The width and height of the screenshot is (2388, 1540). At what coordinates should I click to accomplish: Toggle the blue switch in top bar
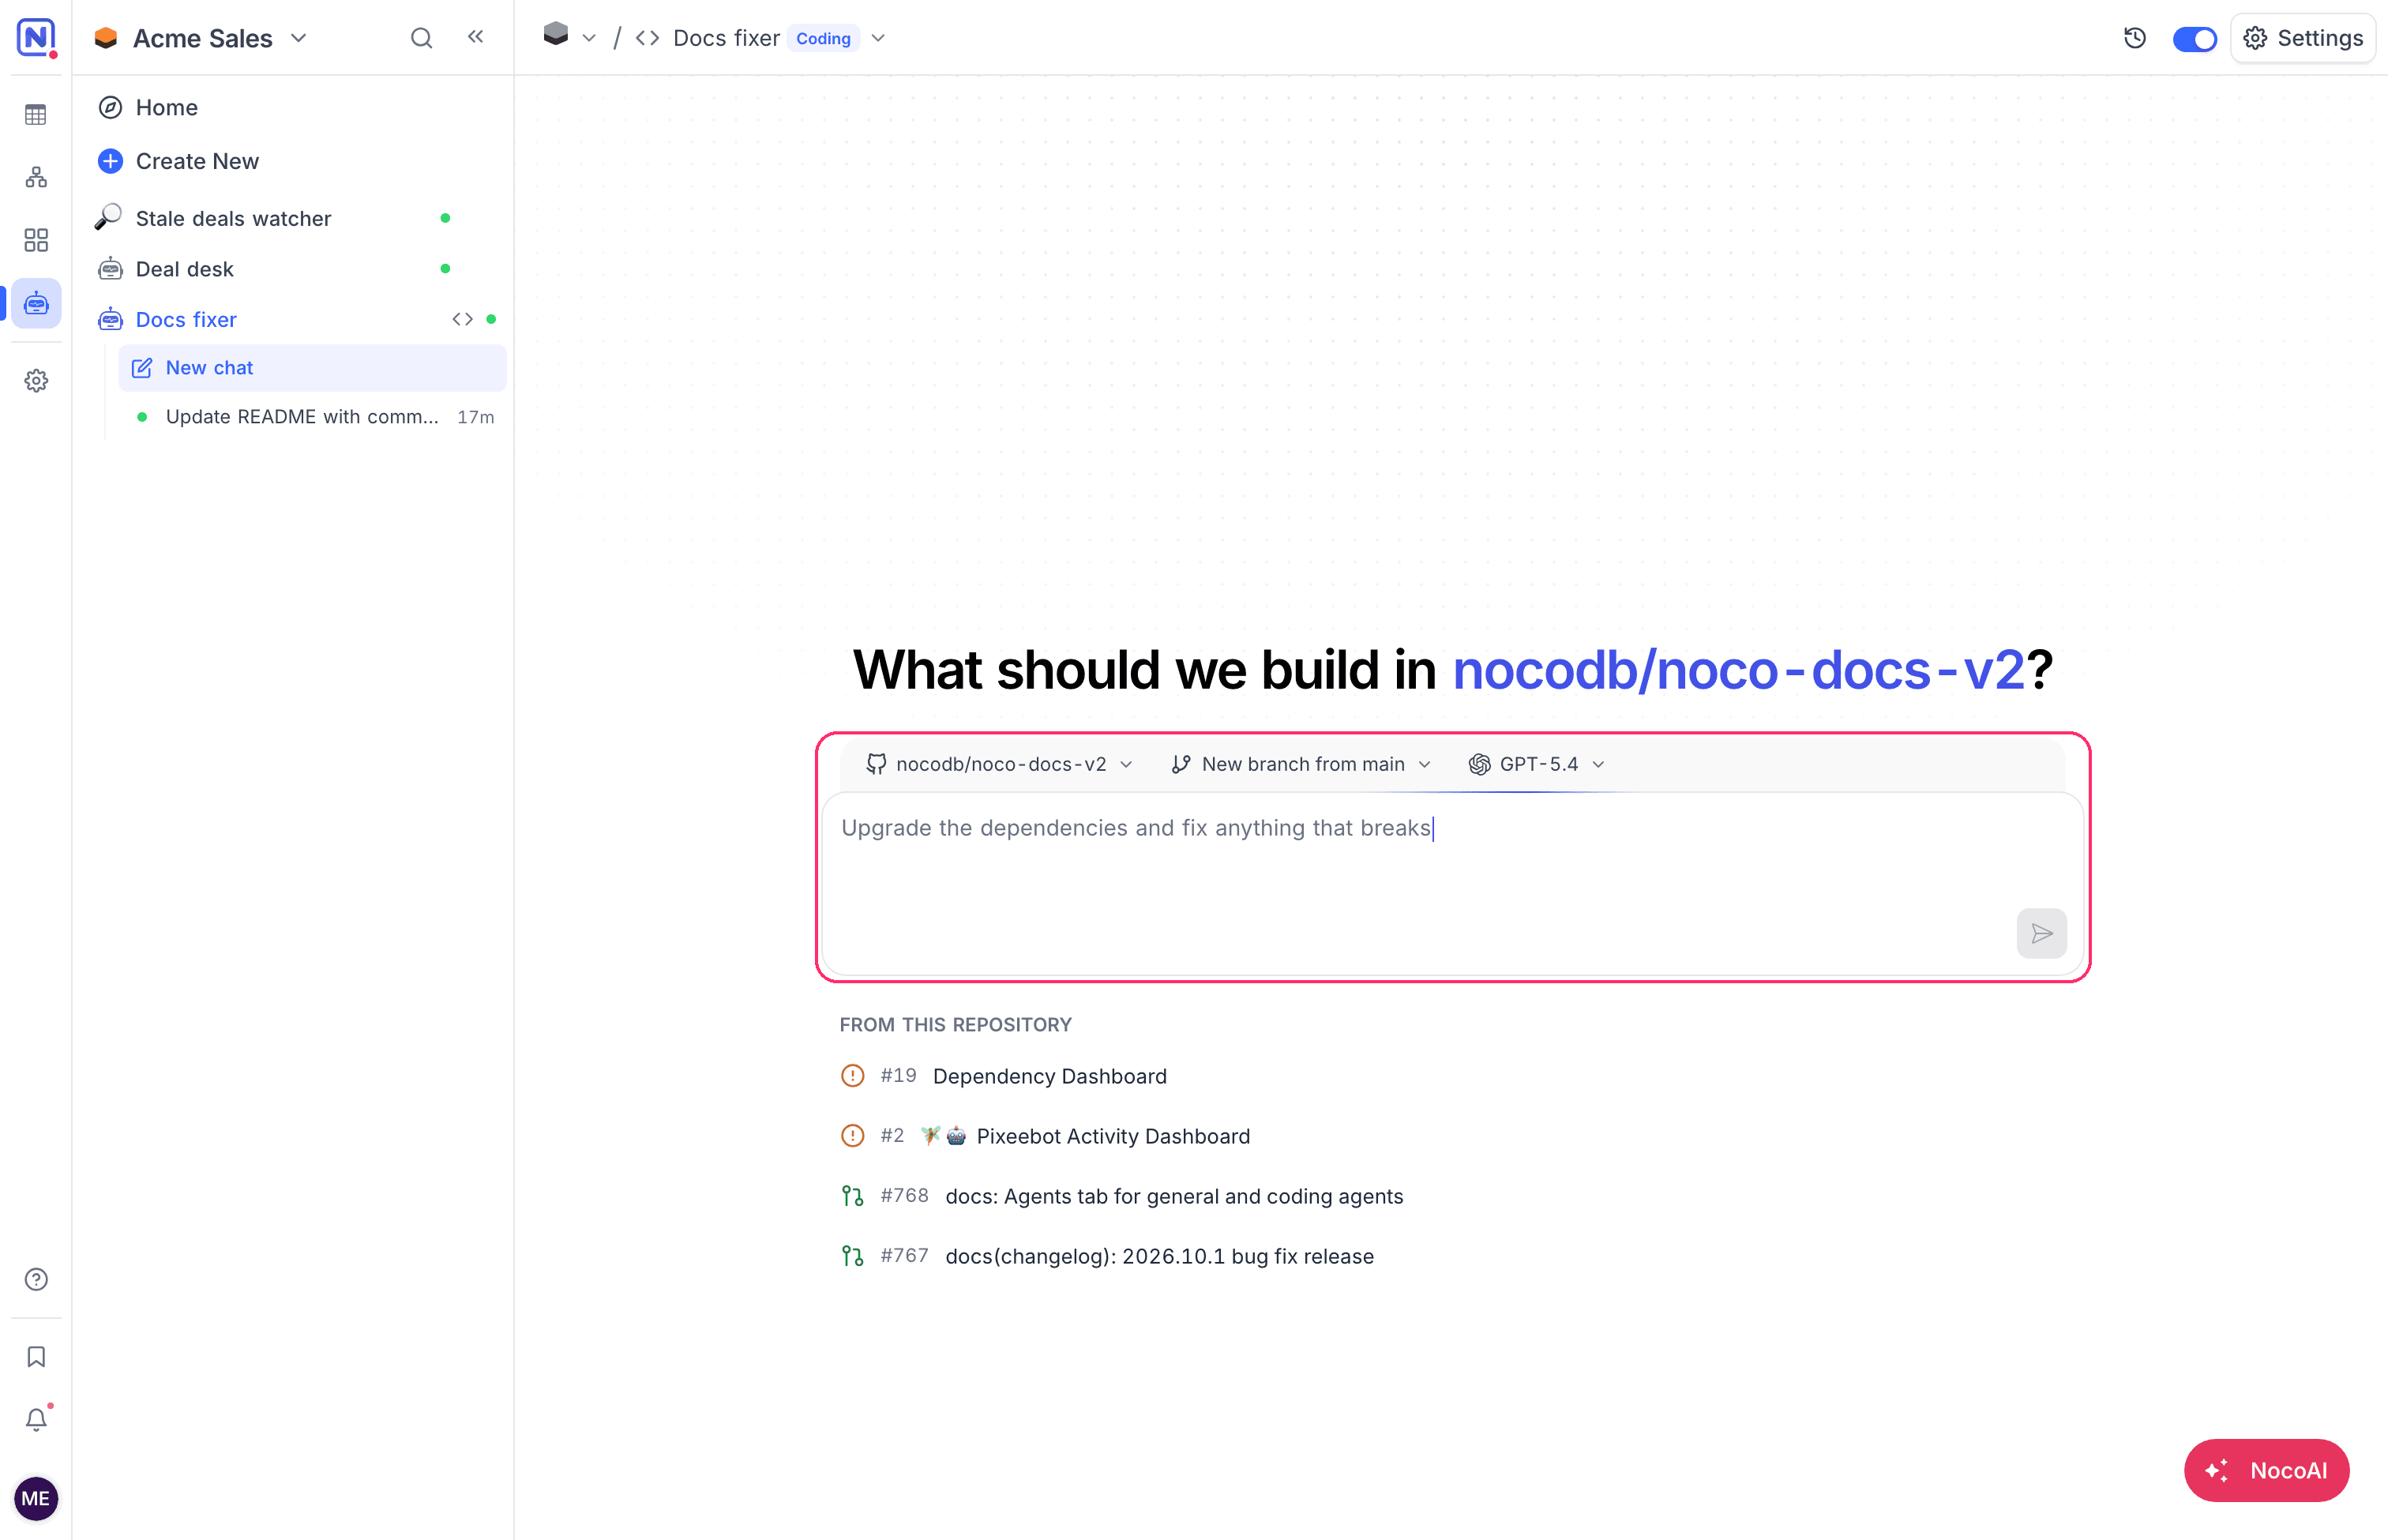[x=2194, y=39]
